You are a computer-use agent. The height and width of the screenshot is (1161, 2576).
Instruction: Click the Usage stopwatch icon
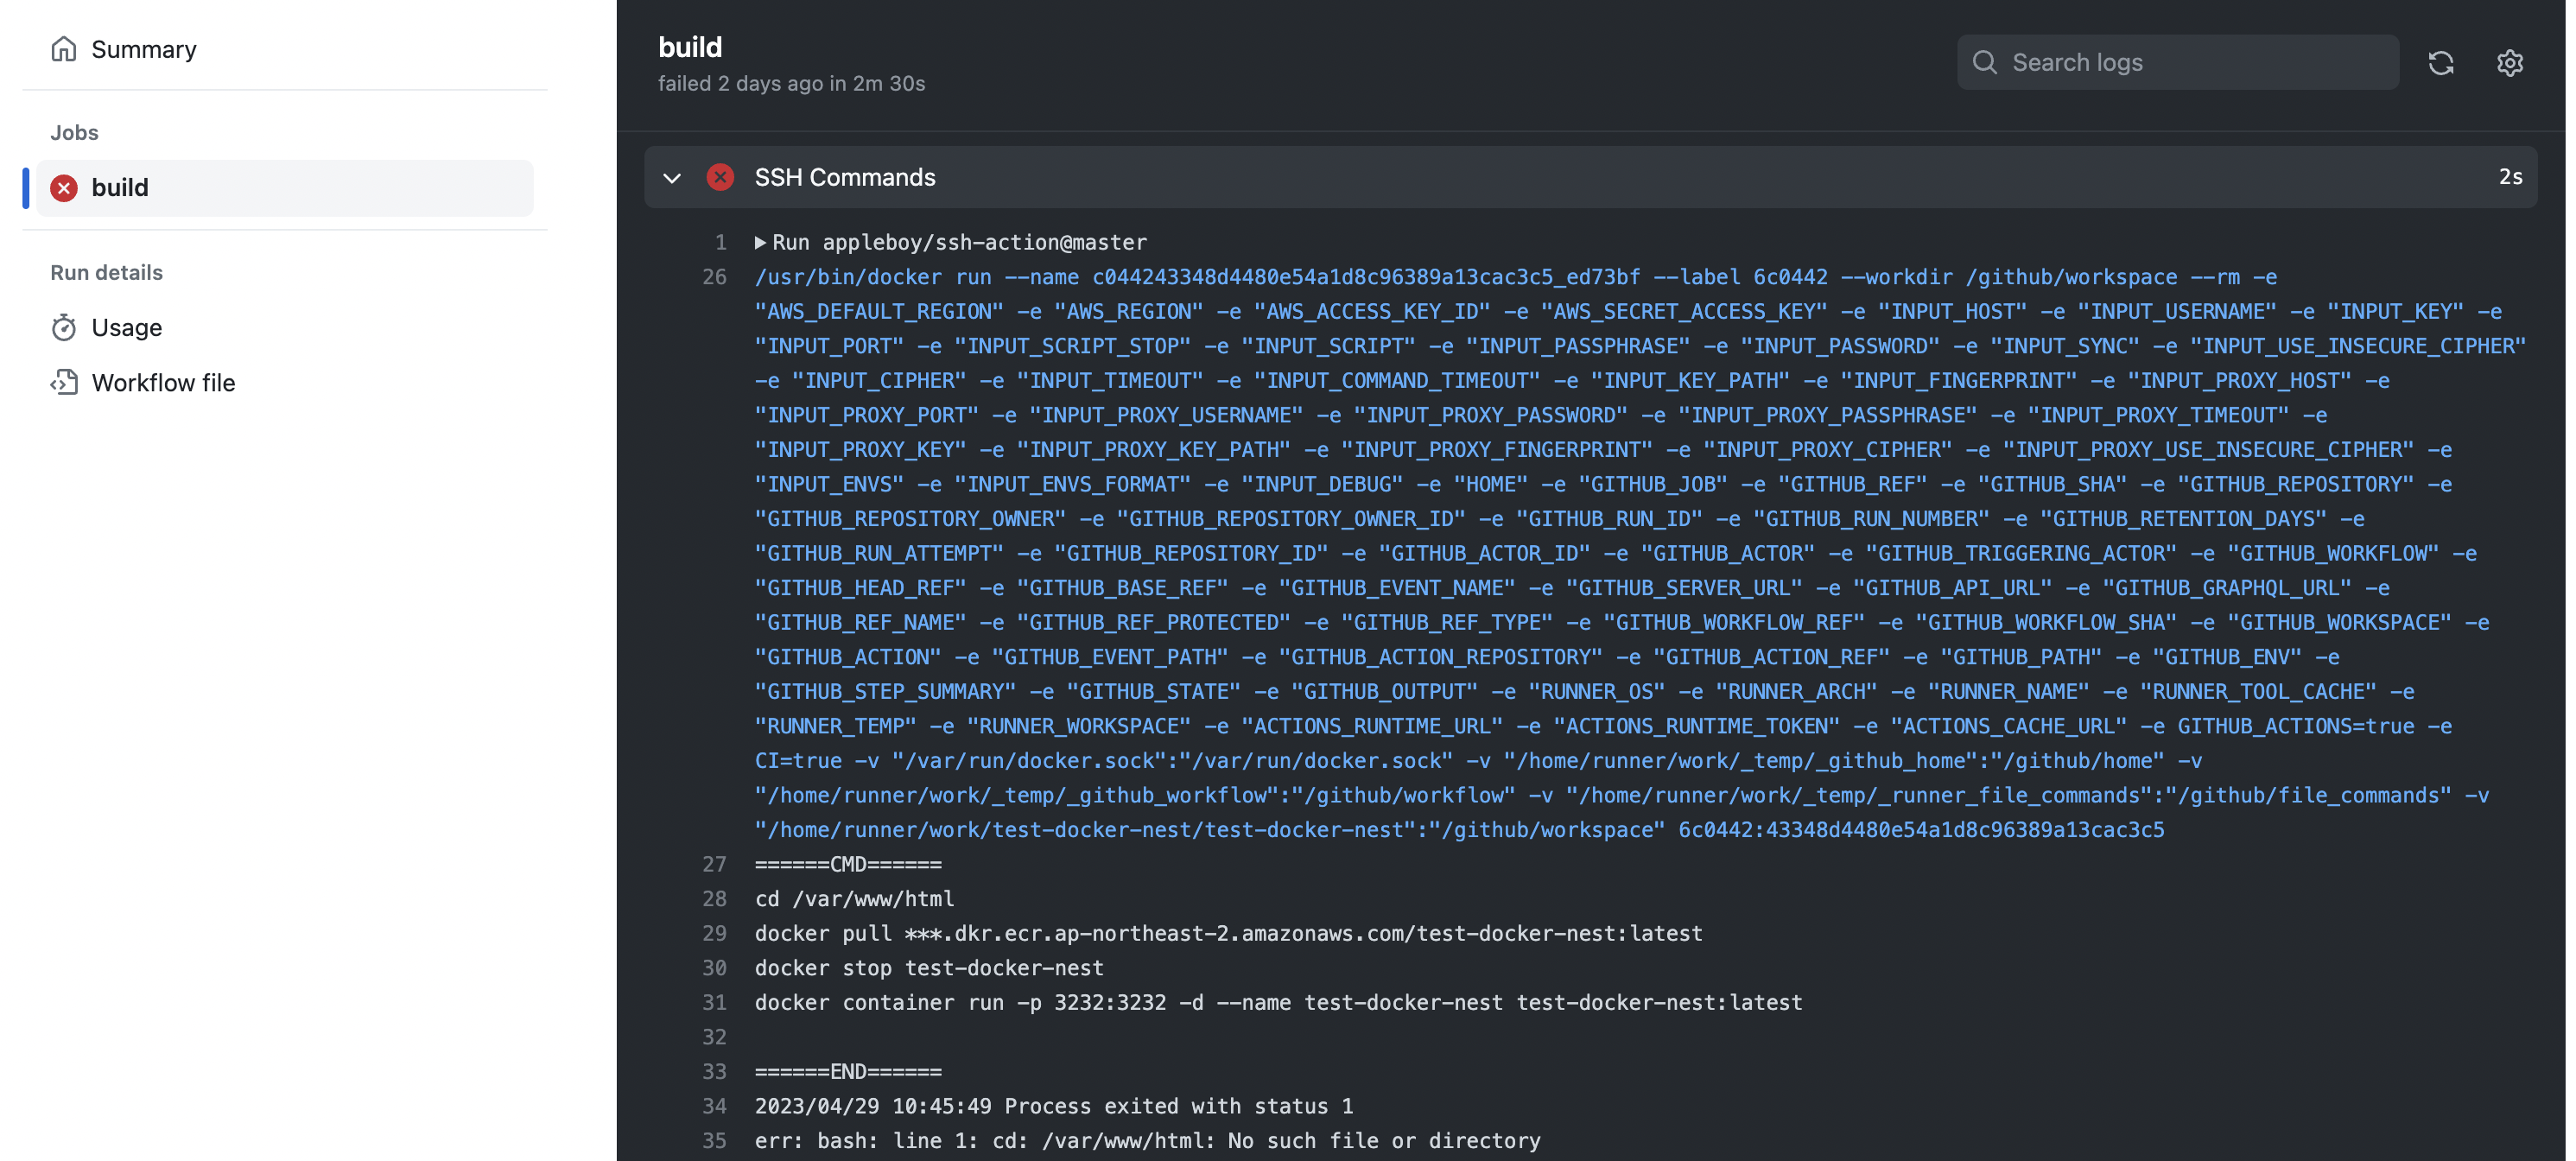click(x=64, y=328)
